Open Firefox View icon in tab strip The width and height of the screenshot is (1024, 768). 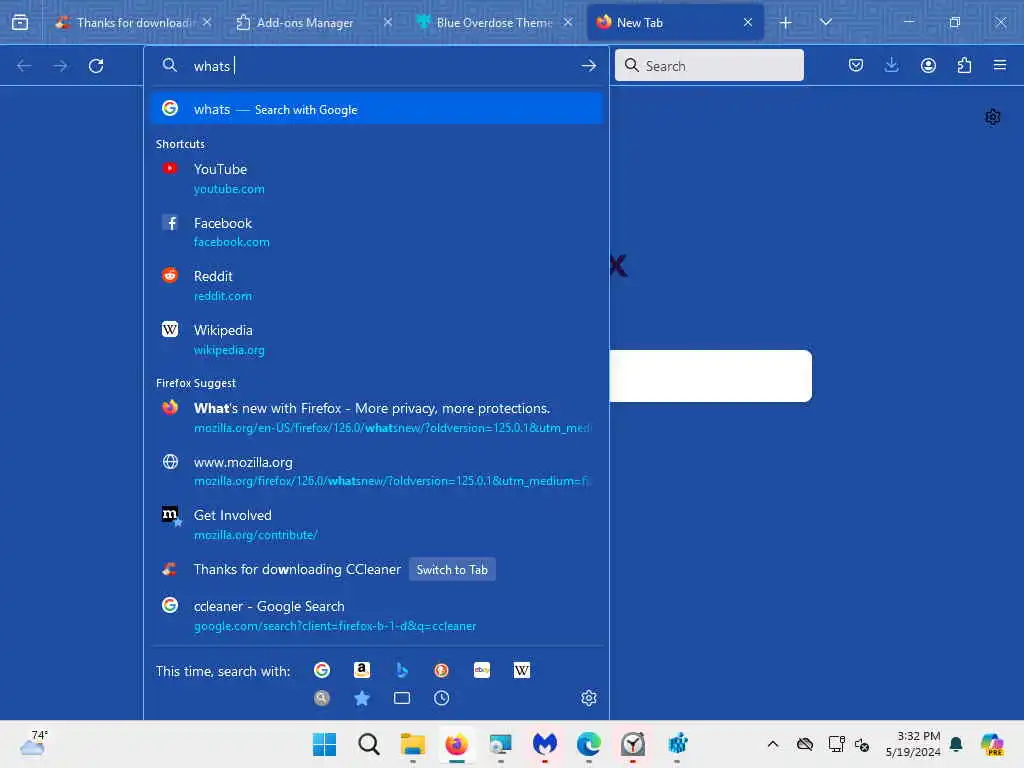point(20,22)
